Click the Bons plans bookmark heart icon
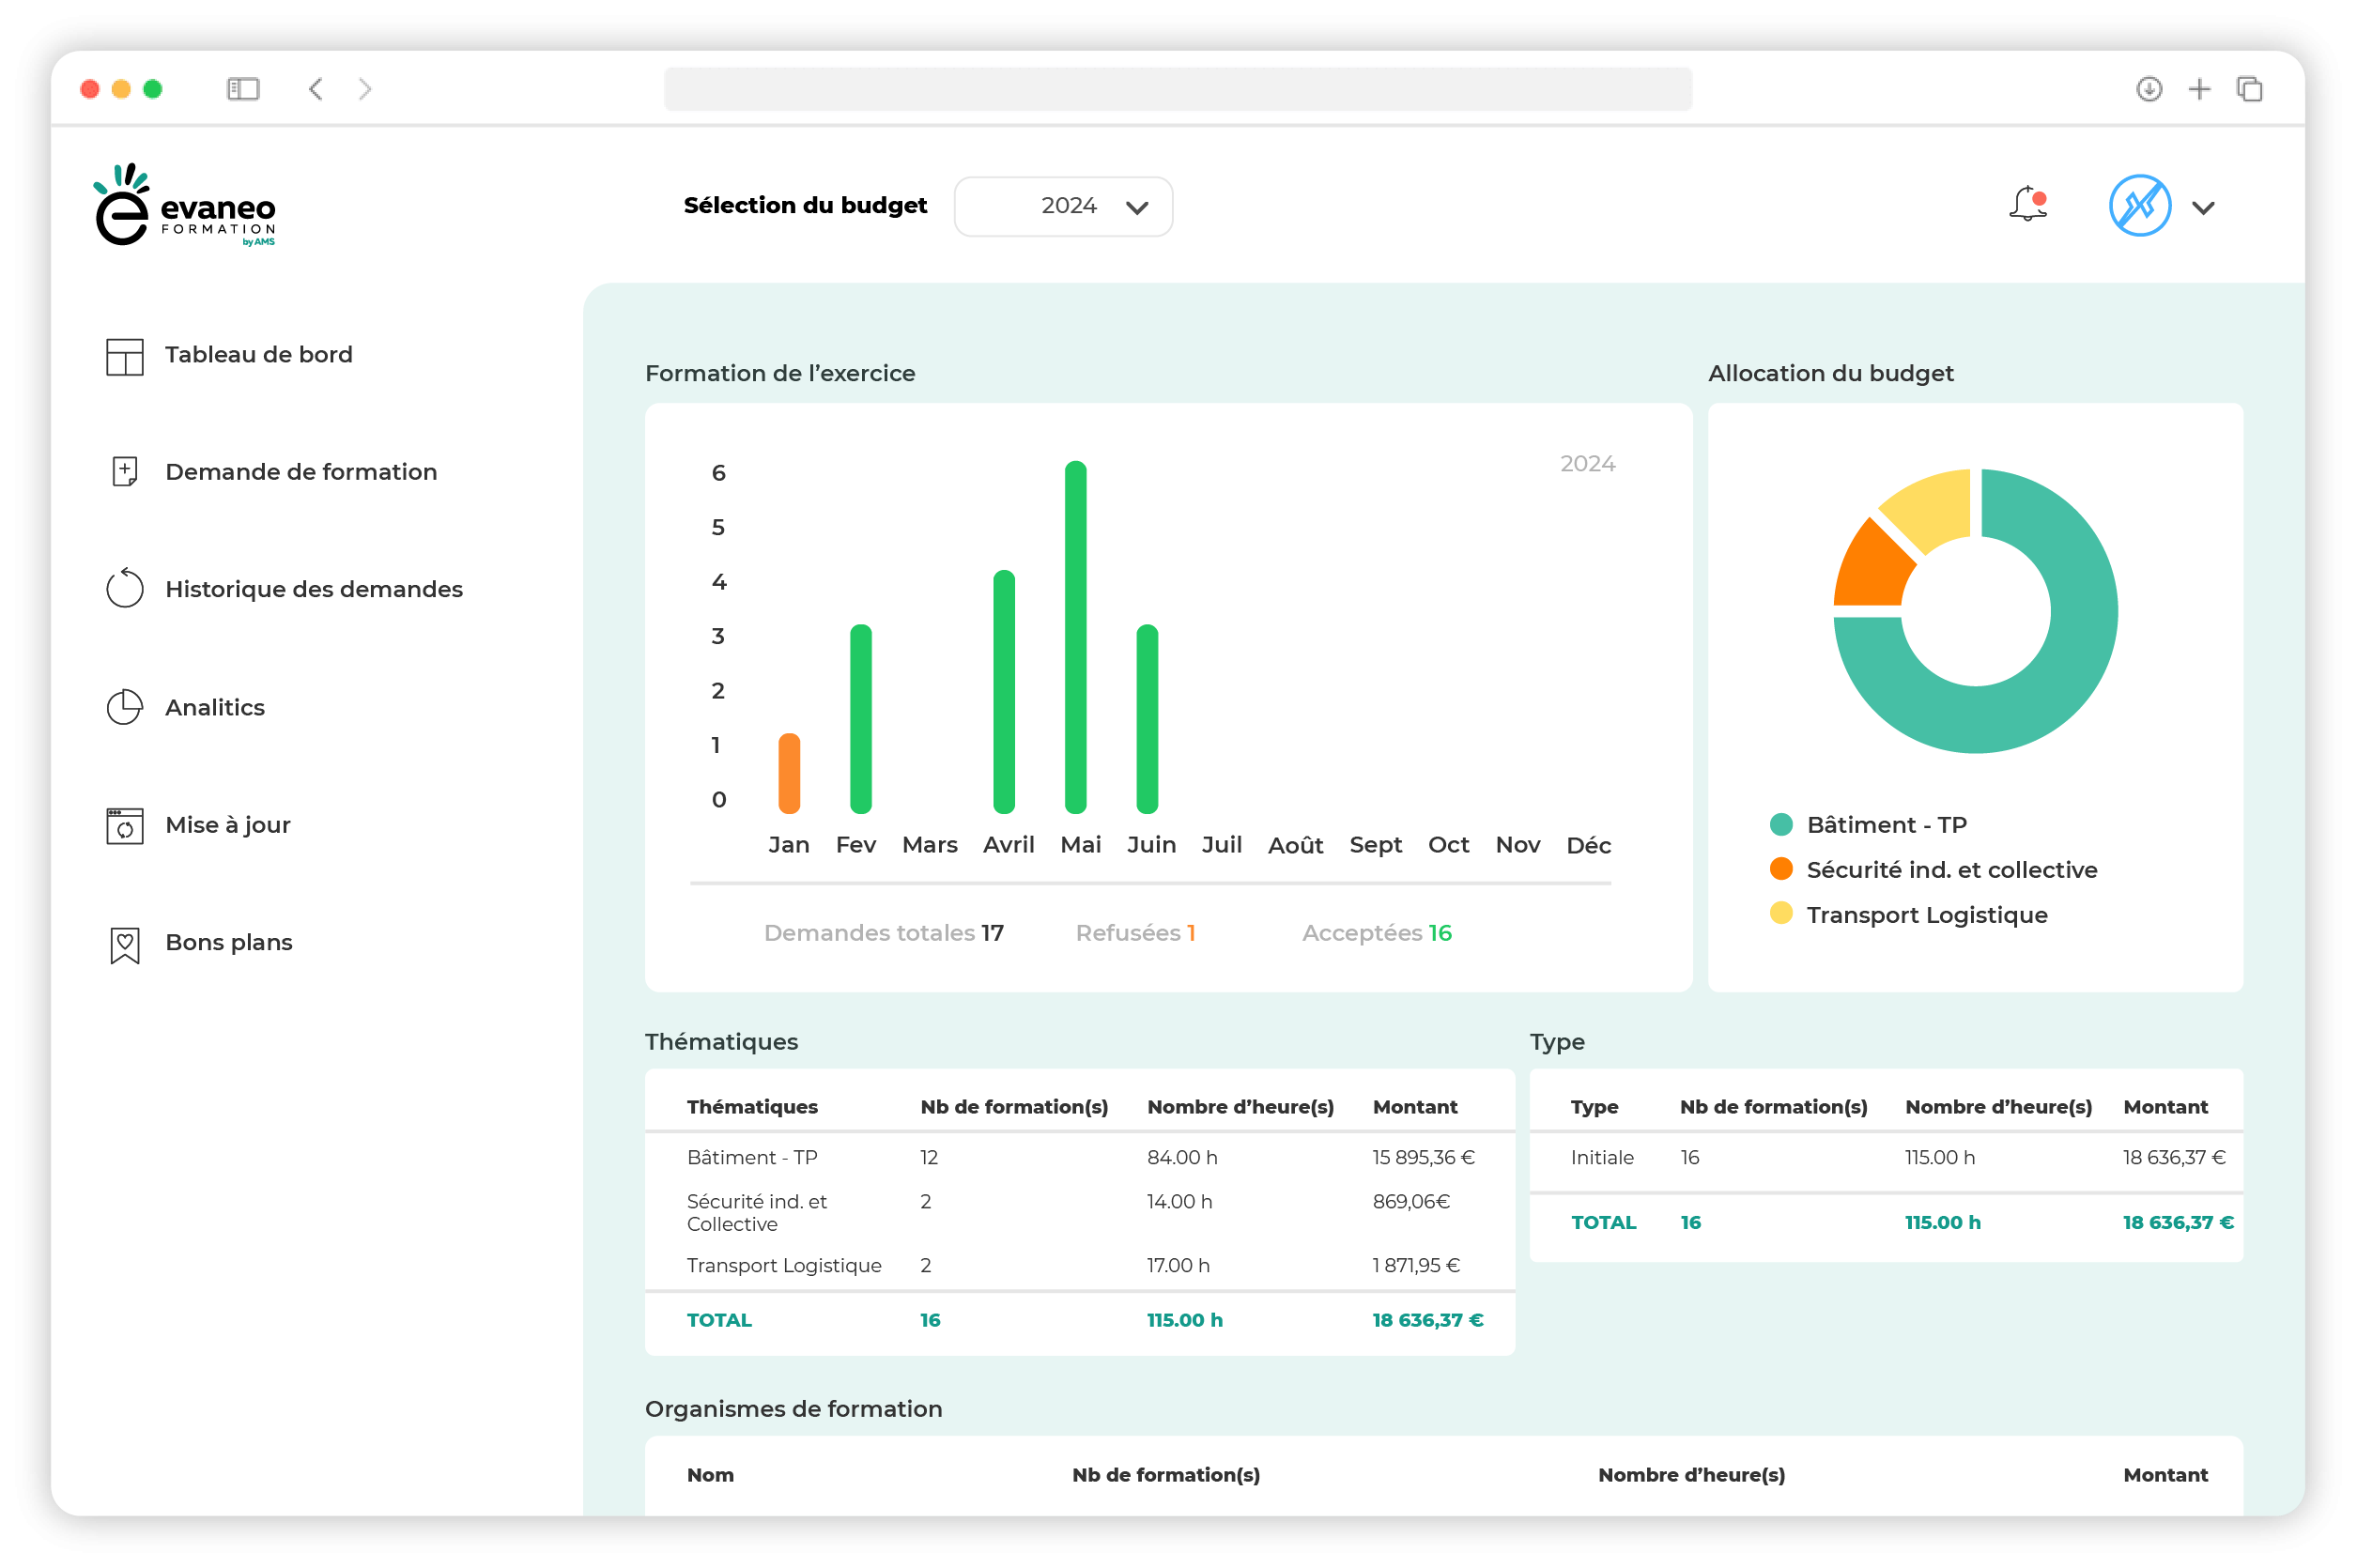 125,944
